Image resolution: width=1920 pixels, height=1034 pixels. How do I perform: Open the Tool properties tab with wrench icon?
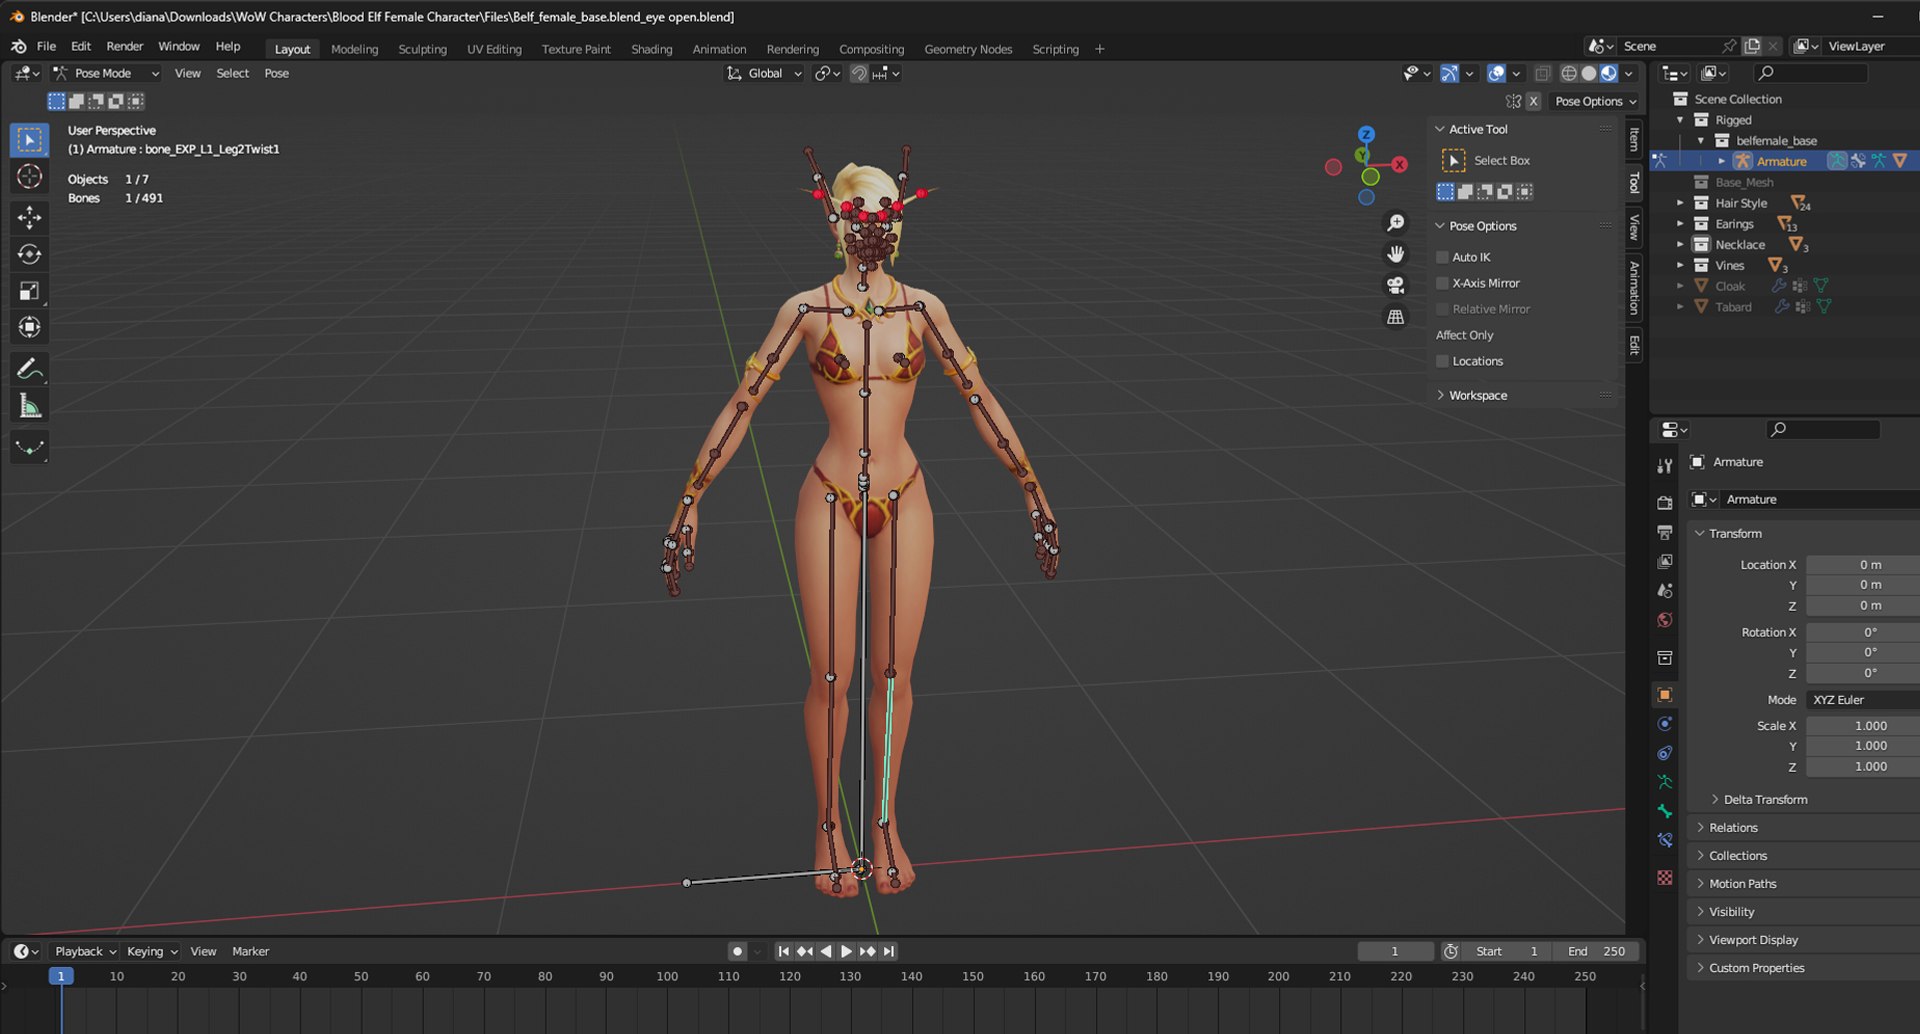click(1665, 466)
